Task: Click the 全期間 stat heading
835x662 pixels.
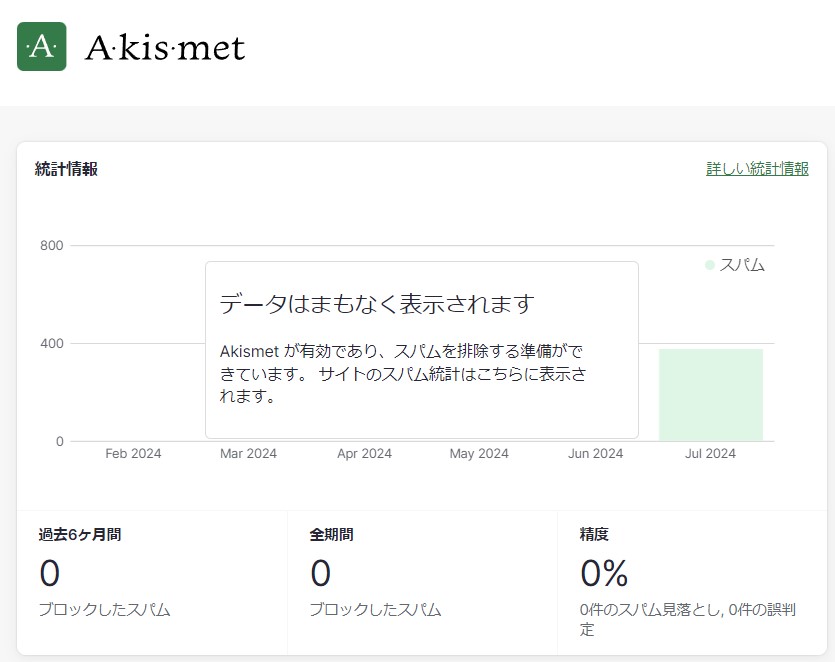Action: click(x=331, y=535)
